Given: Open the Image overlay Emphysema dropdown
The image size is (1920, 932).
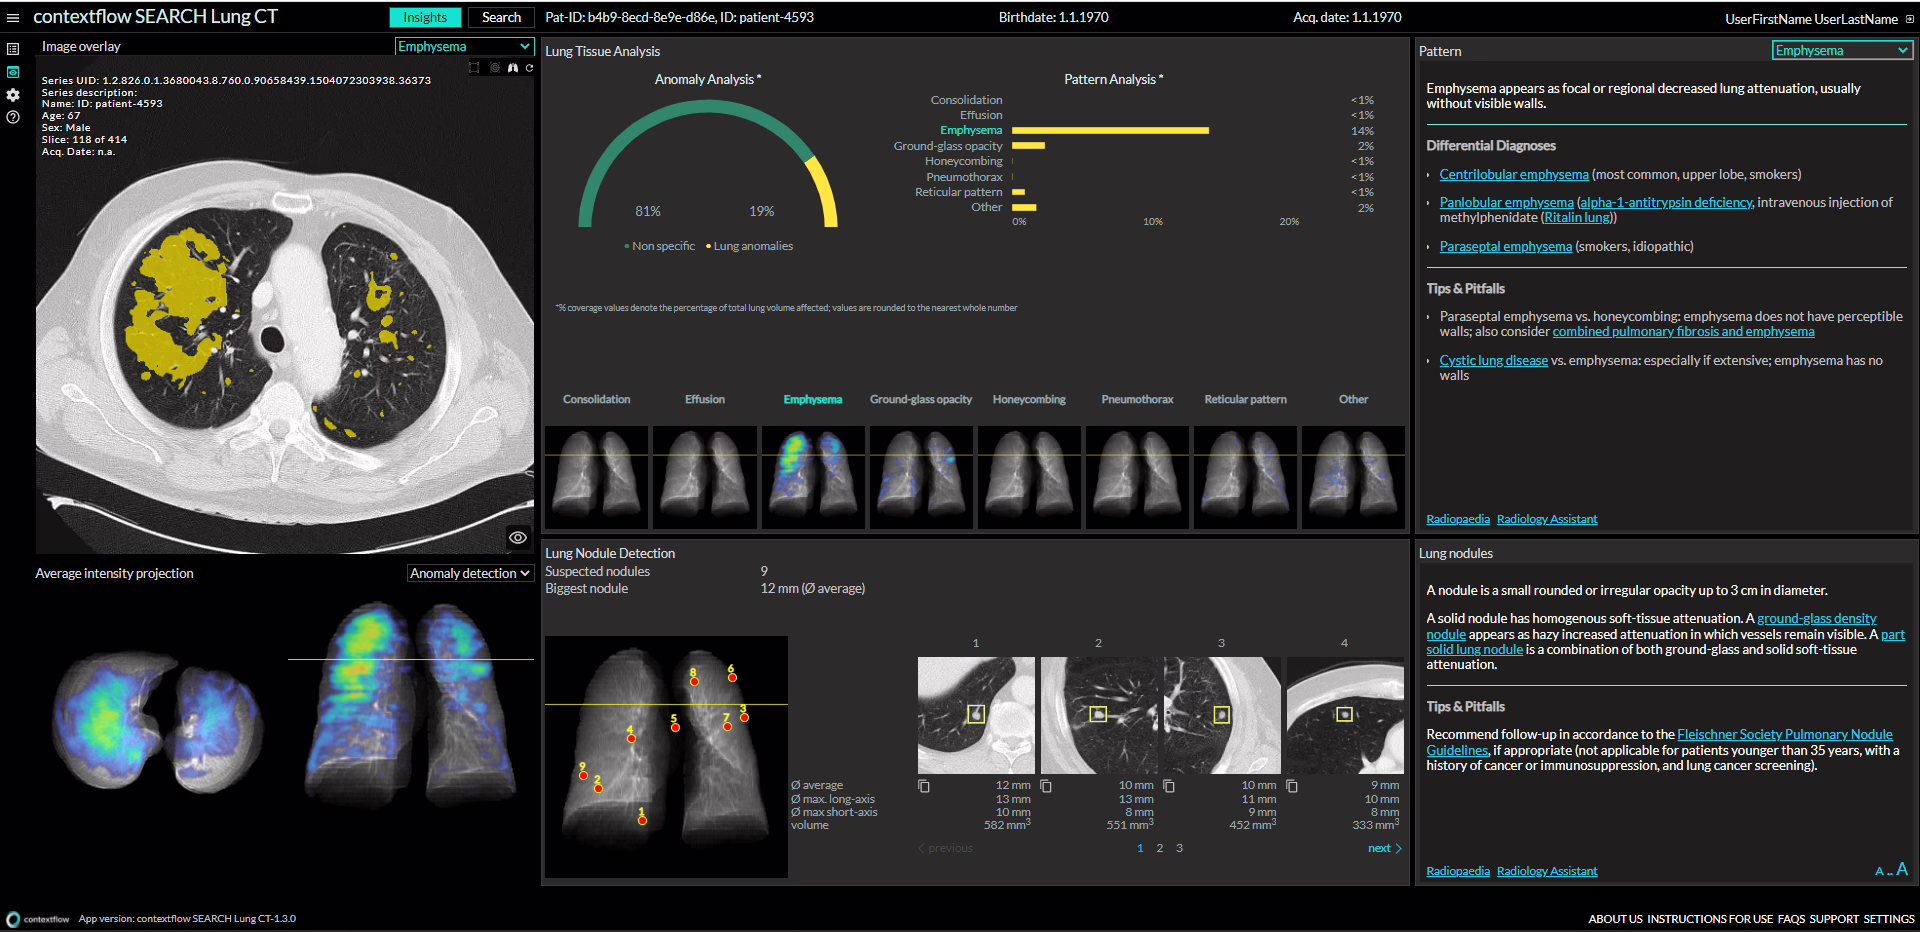Looking at the screenshot, I should (464, 47).
